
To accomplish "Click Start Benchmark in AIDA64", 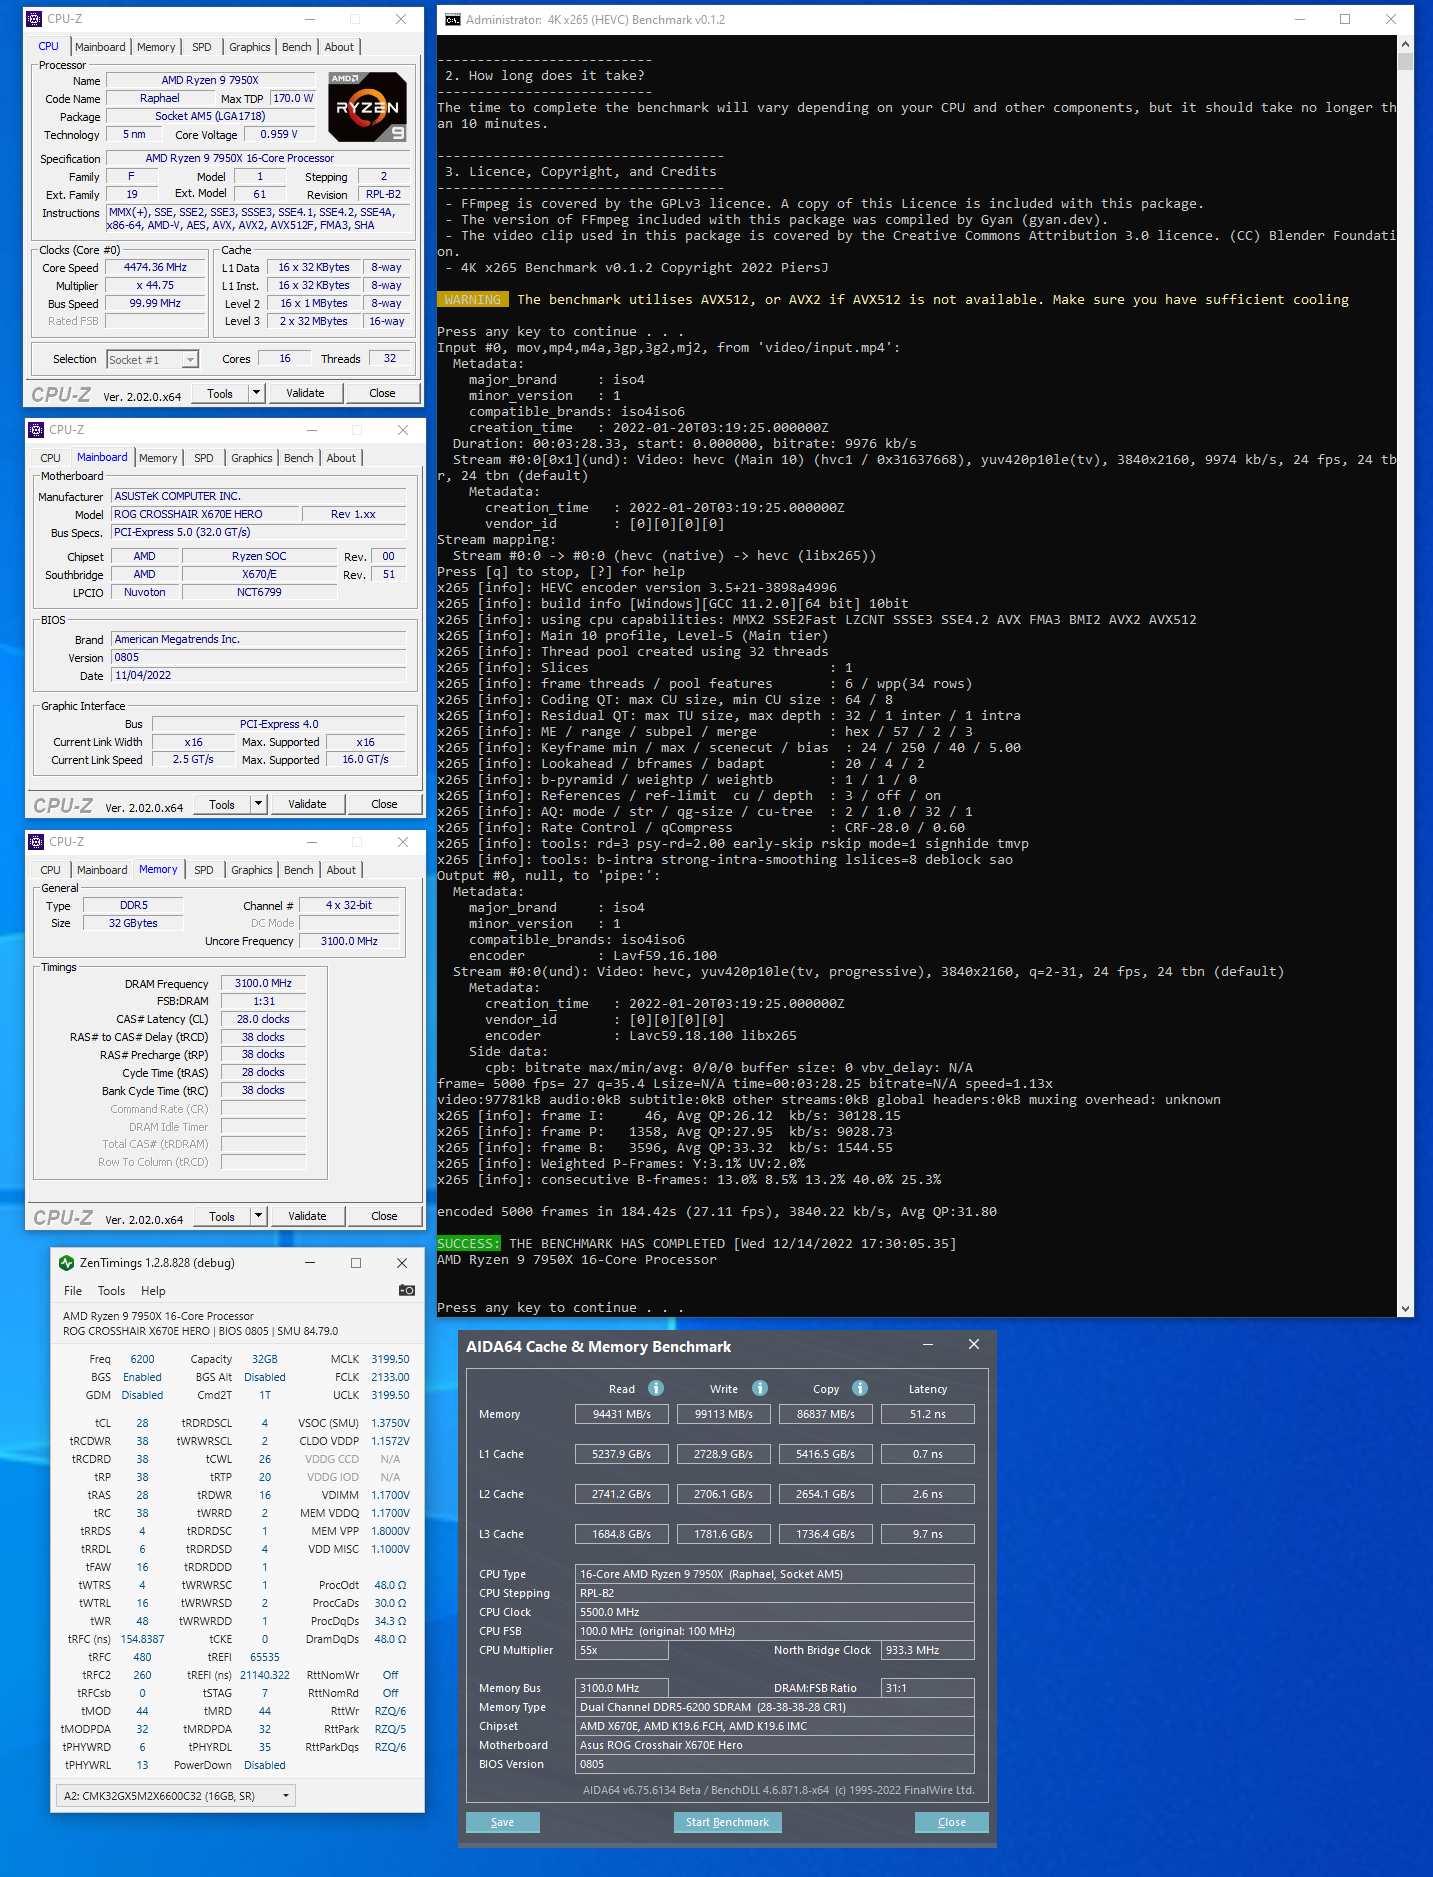I will point(727,1822).
